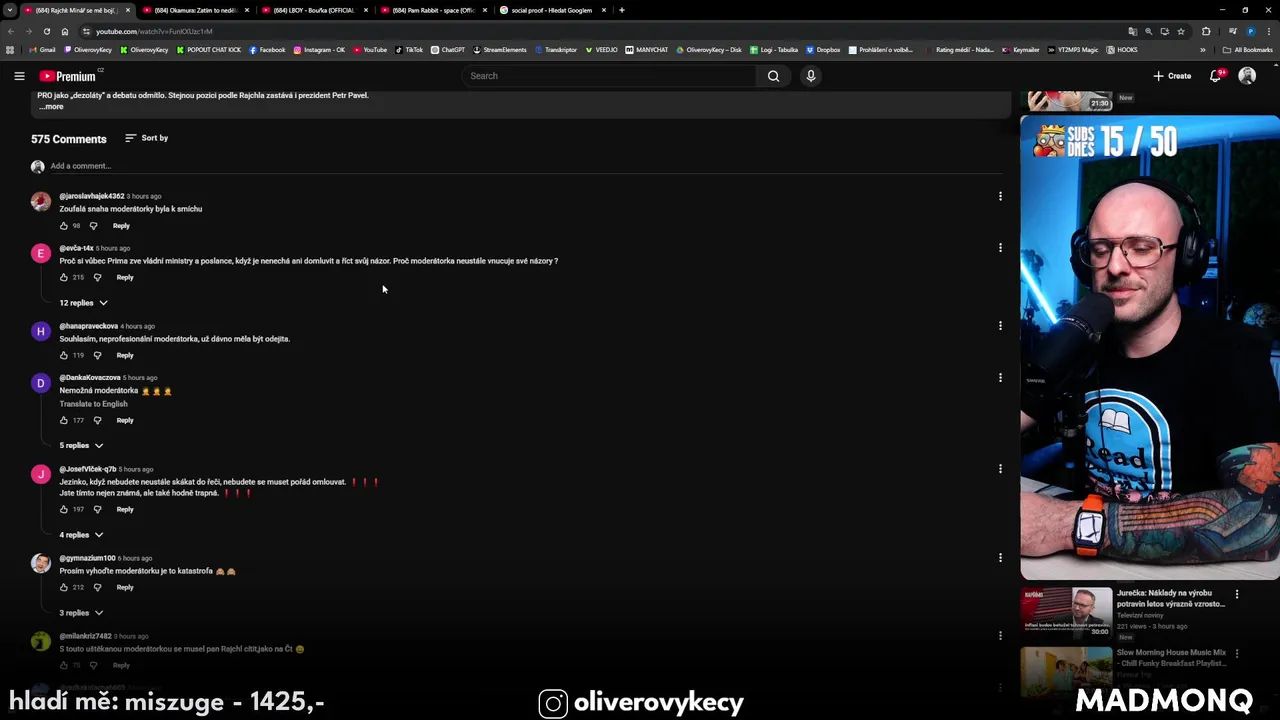The height and width of the screenshot is (720, 1280).
Task: Focus the YouTube search field
Action: coord(610,76)
